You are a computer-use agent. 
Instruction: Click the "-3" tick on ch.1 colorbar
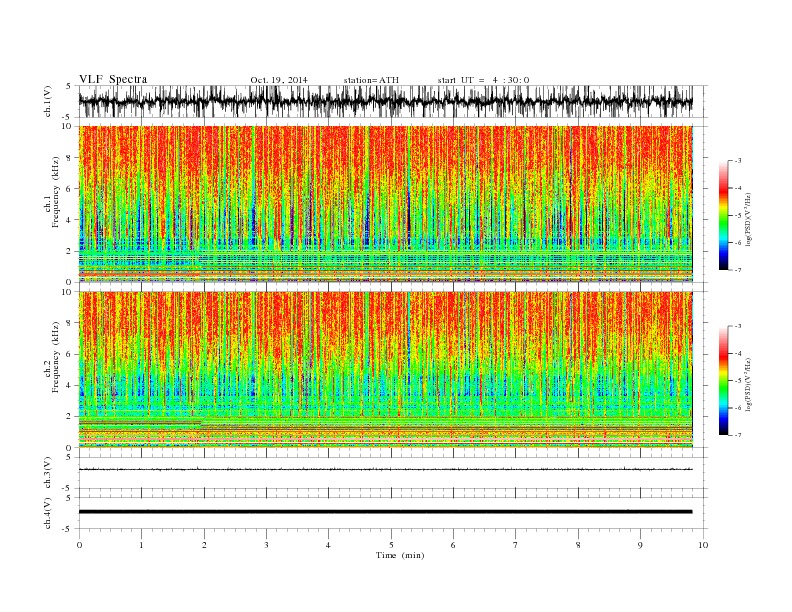click(x=737, y=161)
